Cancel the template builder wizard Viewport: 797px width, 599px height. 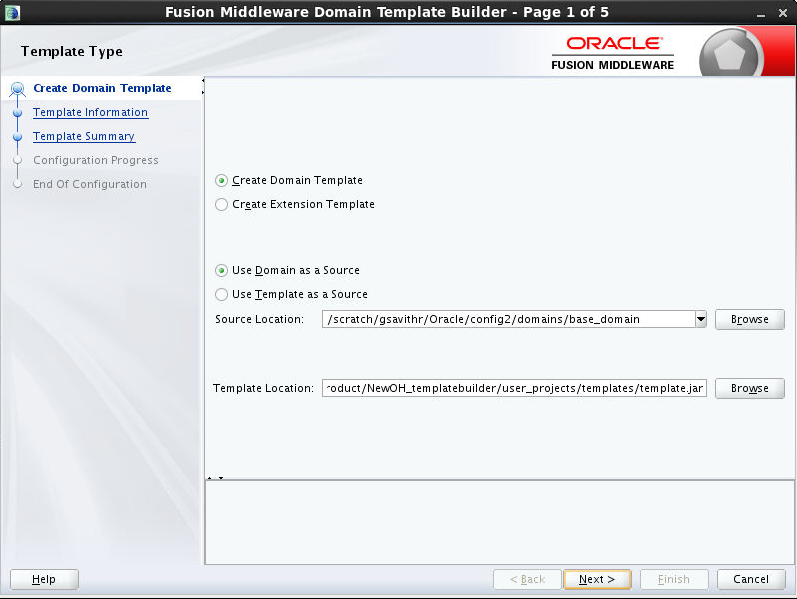pos(751,580)
